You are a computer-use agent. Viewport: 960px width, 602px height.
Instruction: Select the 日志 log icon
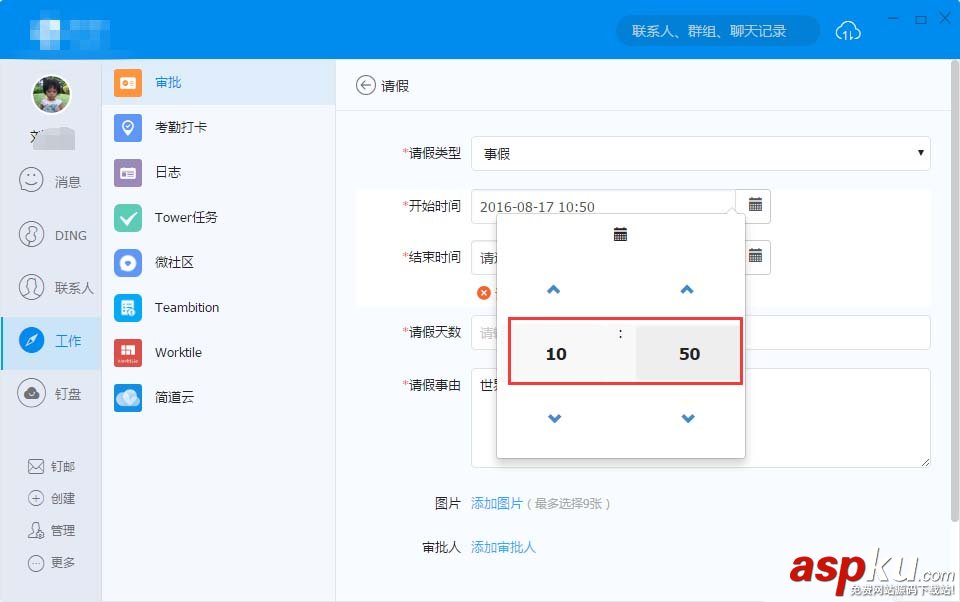pos(128,172)
